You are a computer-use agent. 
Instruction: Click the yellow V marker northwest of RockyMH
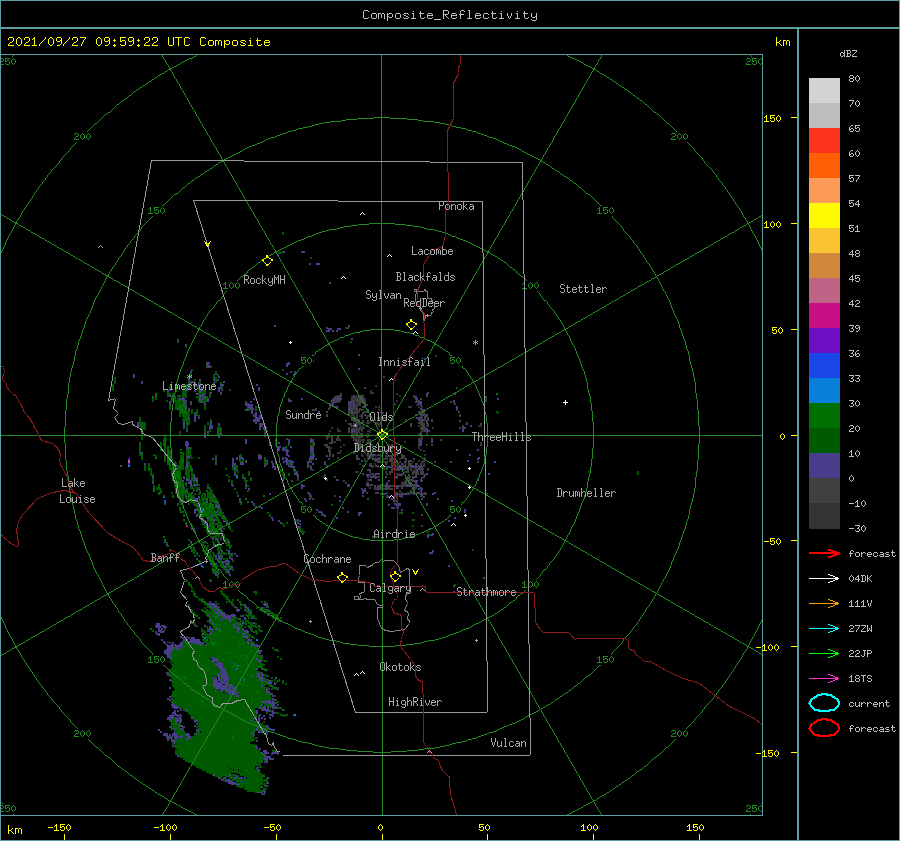(x=208, y=244)
